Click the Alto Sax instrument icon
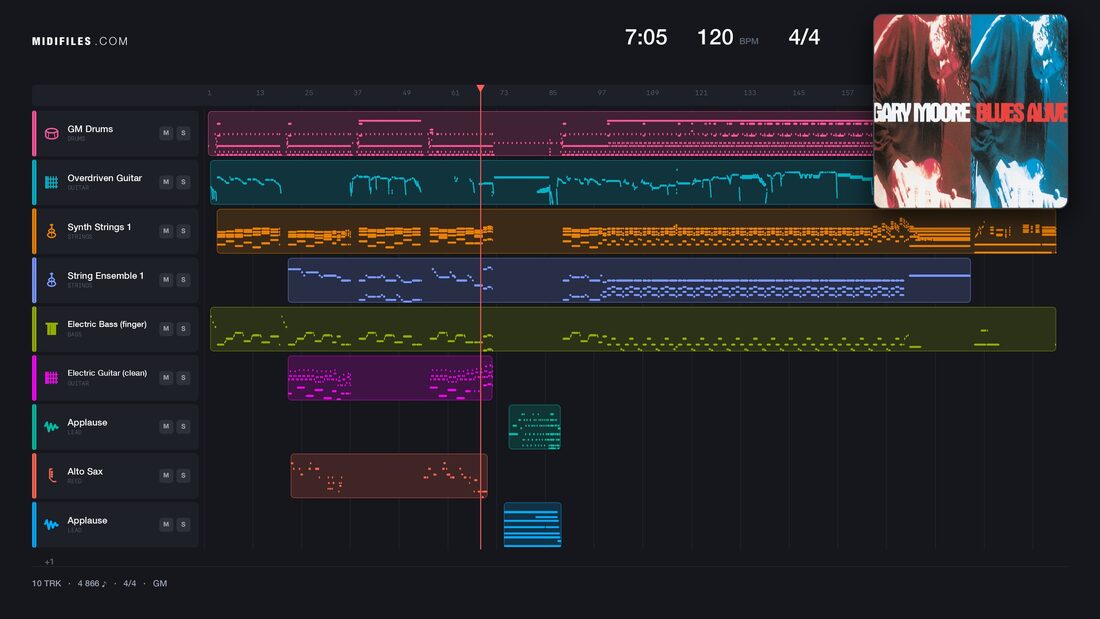 click(51, 475)
